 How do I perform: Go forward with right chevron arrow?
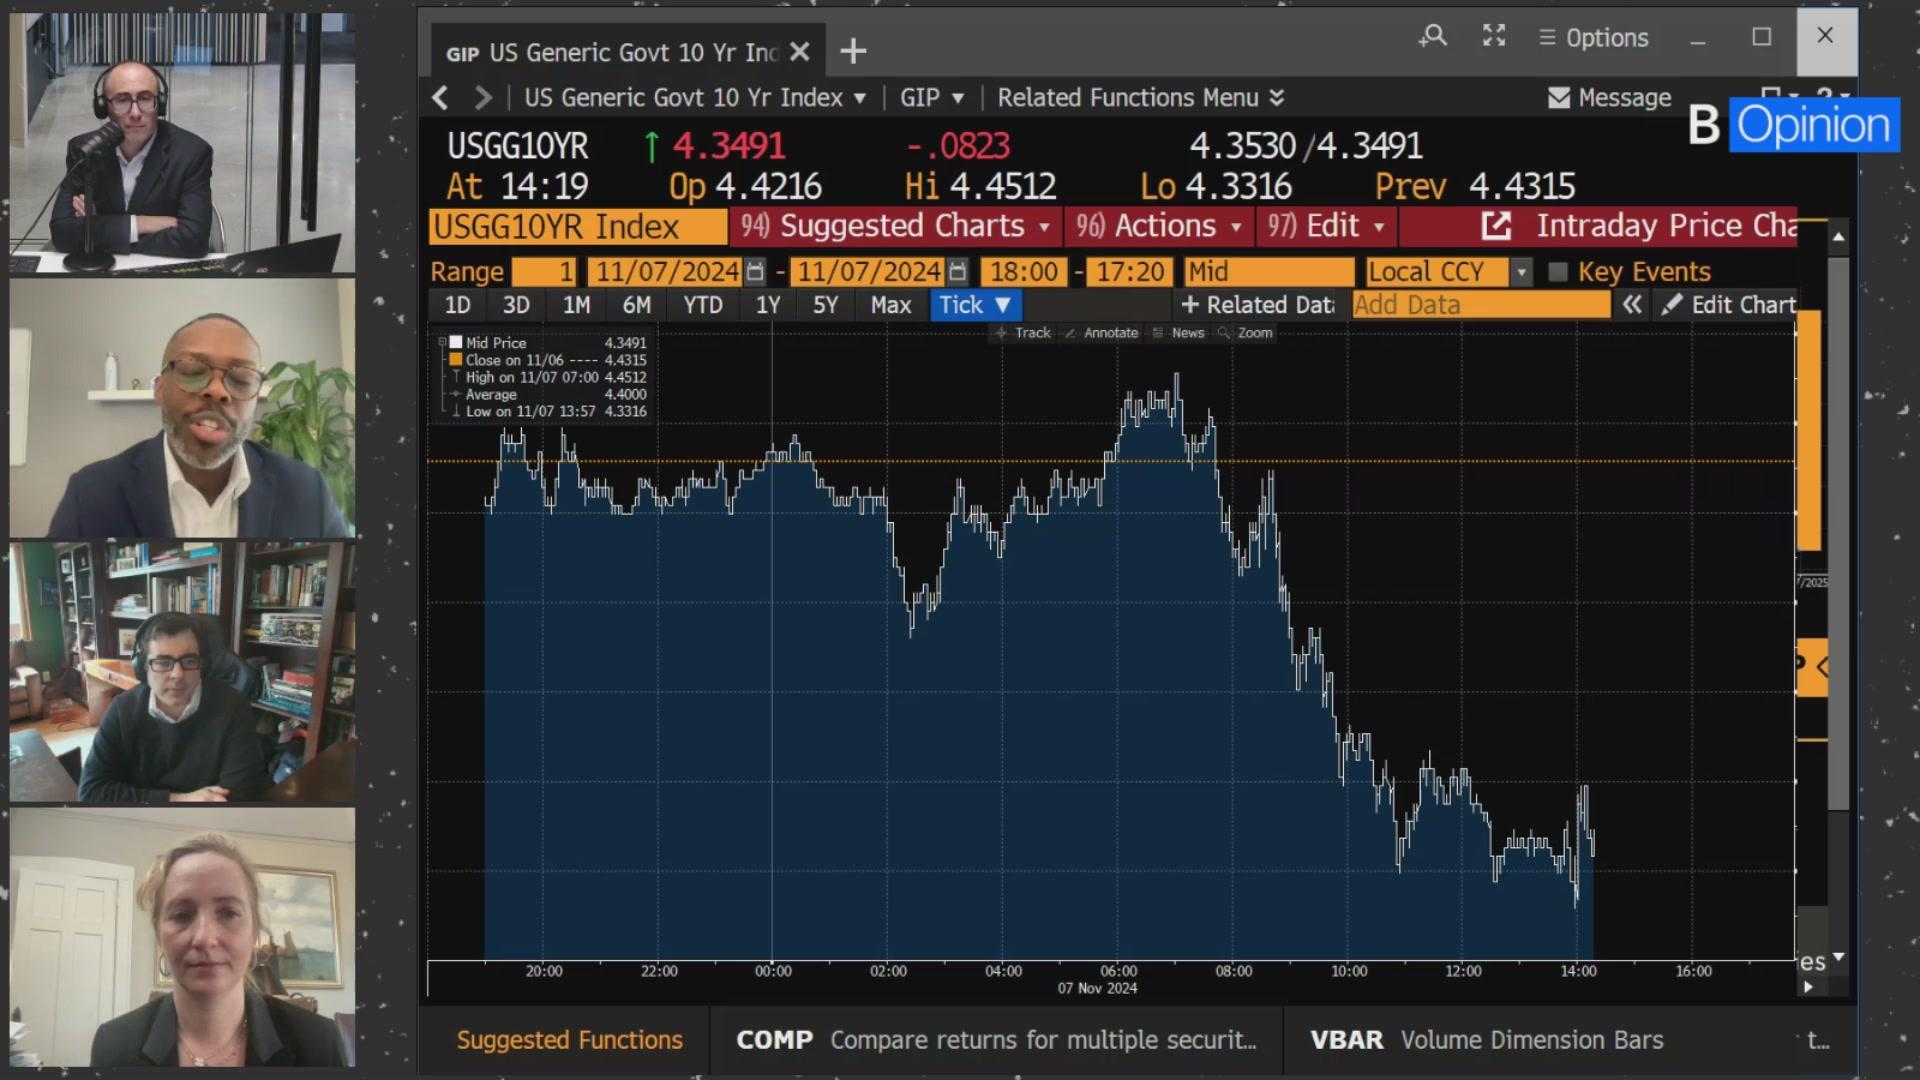tap(483, 98)
